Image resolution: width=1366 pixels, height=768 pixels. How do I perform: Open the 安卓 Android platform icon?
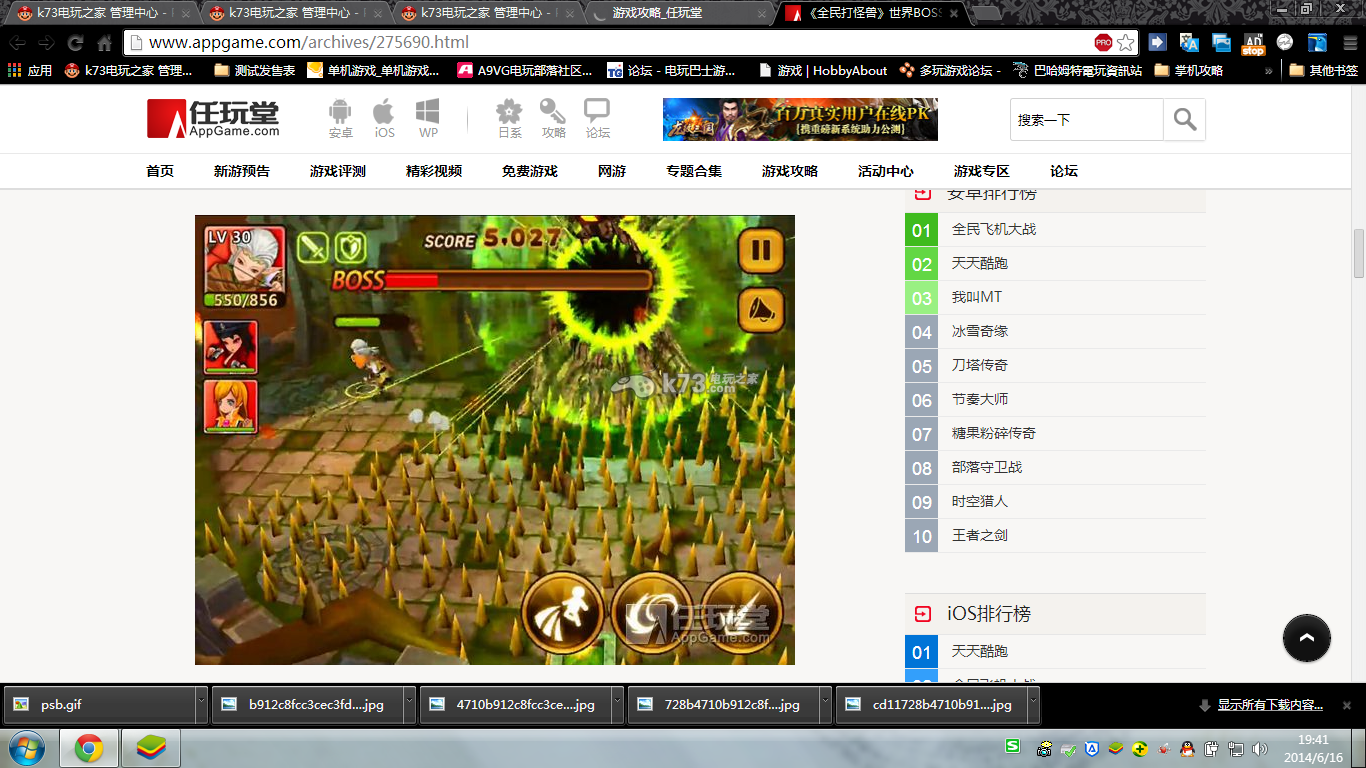341,119
